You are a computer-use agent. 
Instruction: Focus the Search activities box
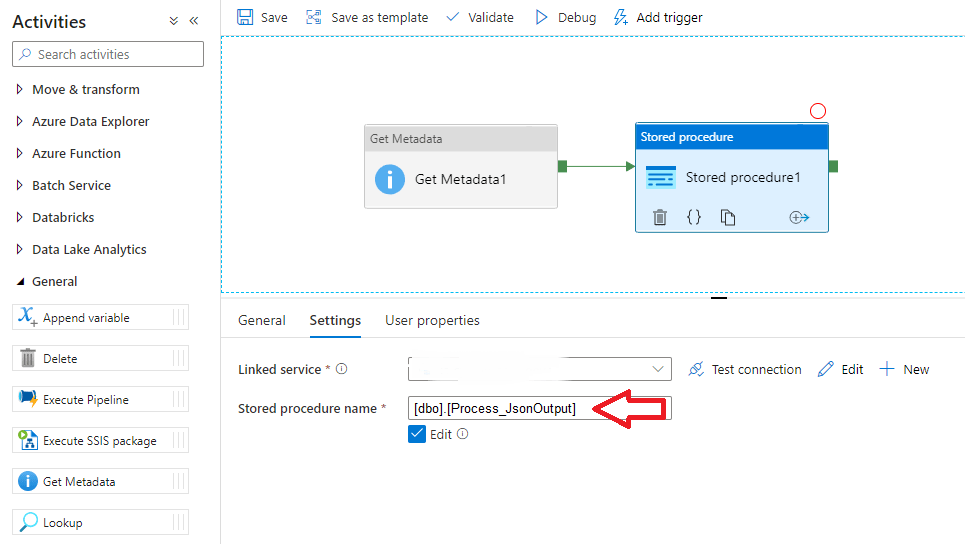click(108, 54)
